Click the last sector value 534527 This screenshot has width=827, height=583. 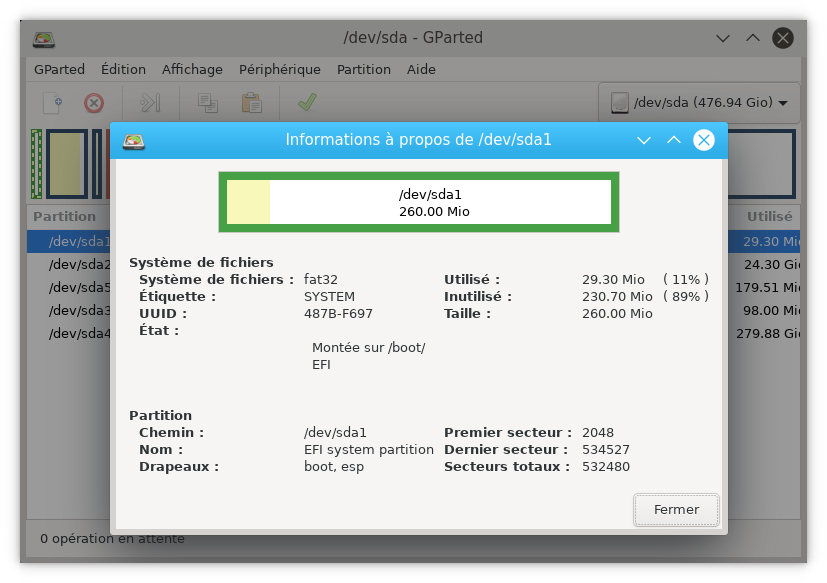tap(605, 450)
